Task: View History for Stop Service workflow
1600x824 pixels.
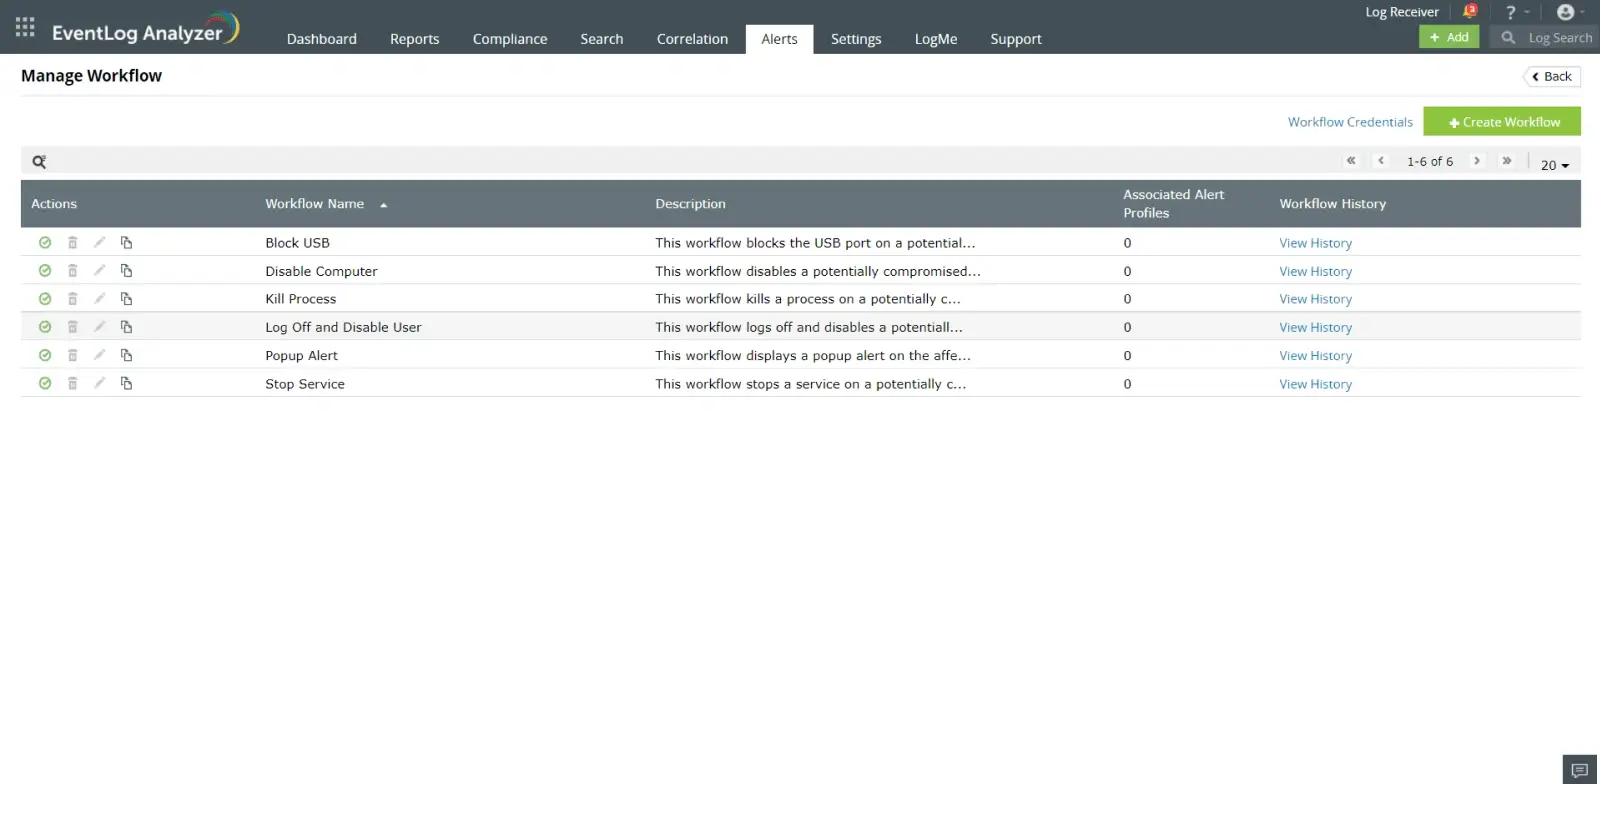Action: [1315, 384]
